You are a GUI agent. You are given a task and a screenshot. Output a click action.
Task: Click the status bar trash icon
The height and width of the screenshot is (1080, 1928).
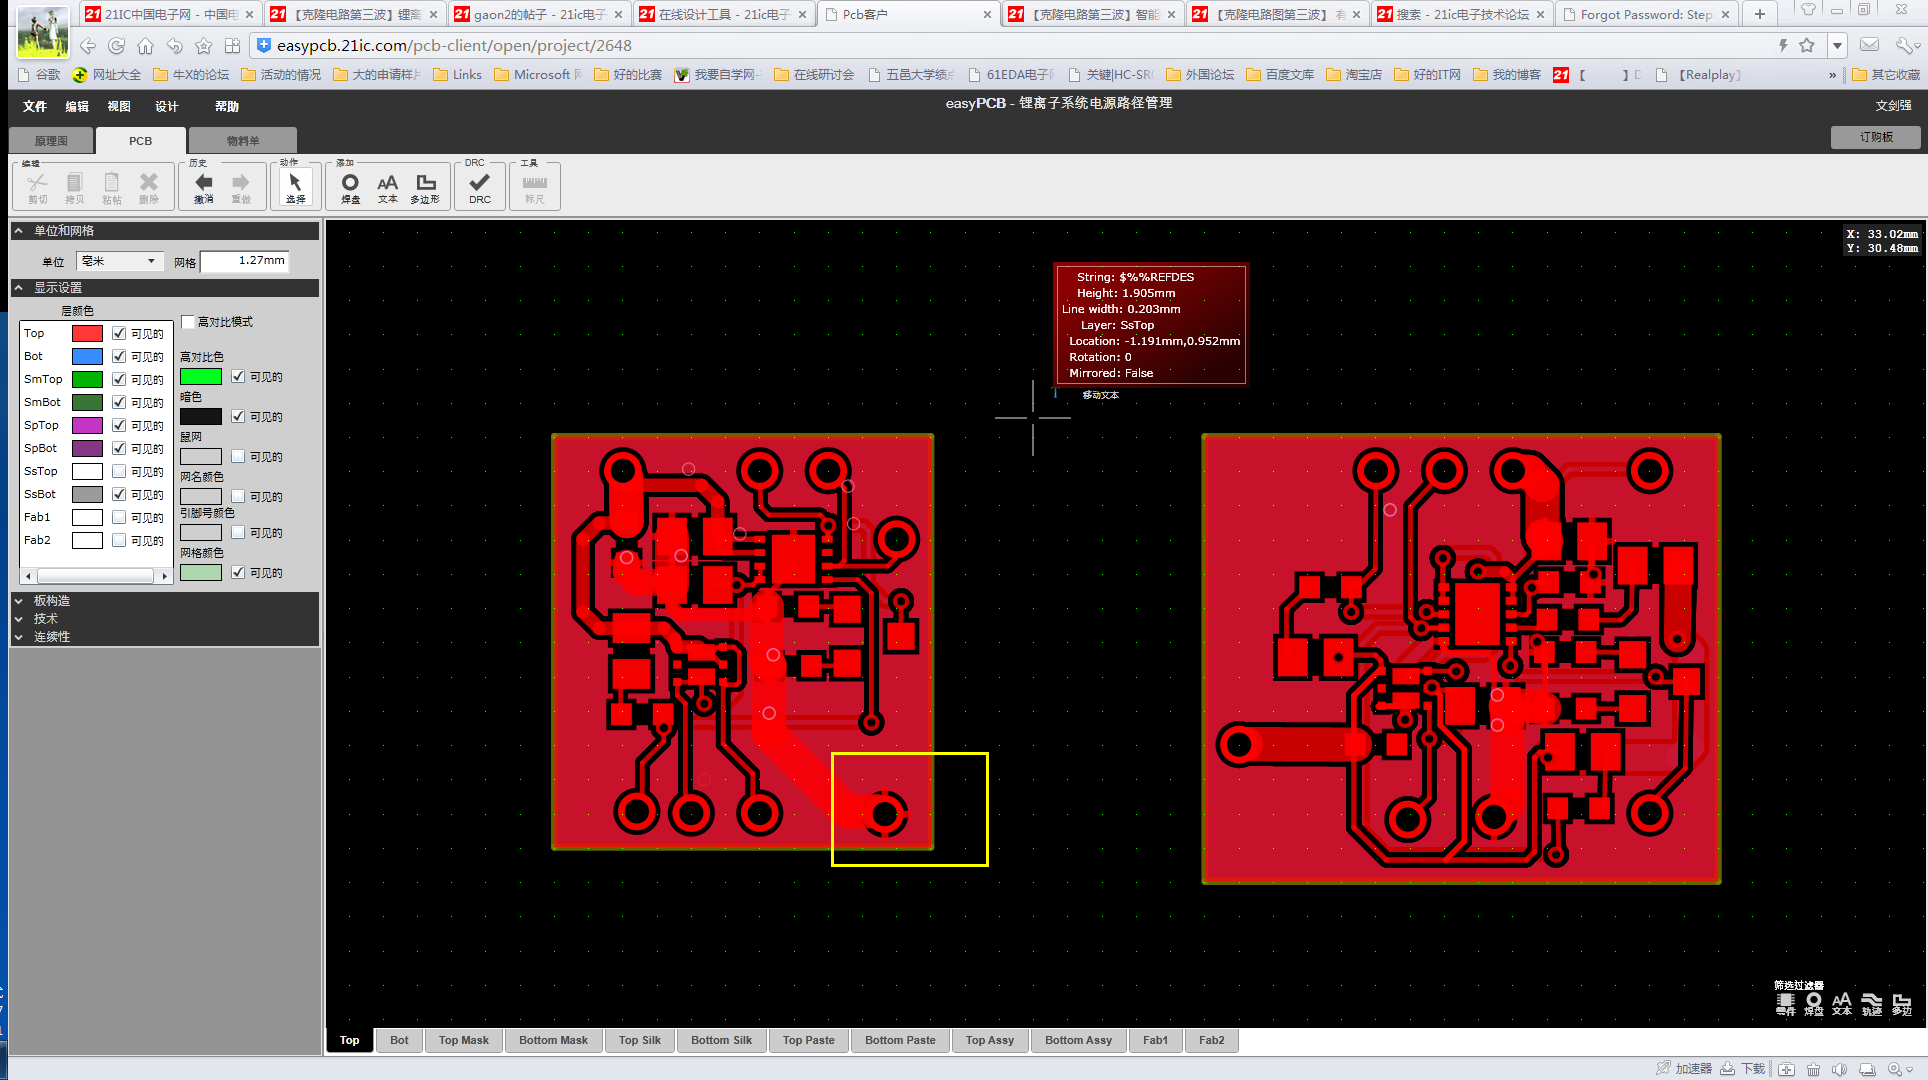point(1813,1069)
